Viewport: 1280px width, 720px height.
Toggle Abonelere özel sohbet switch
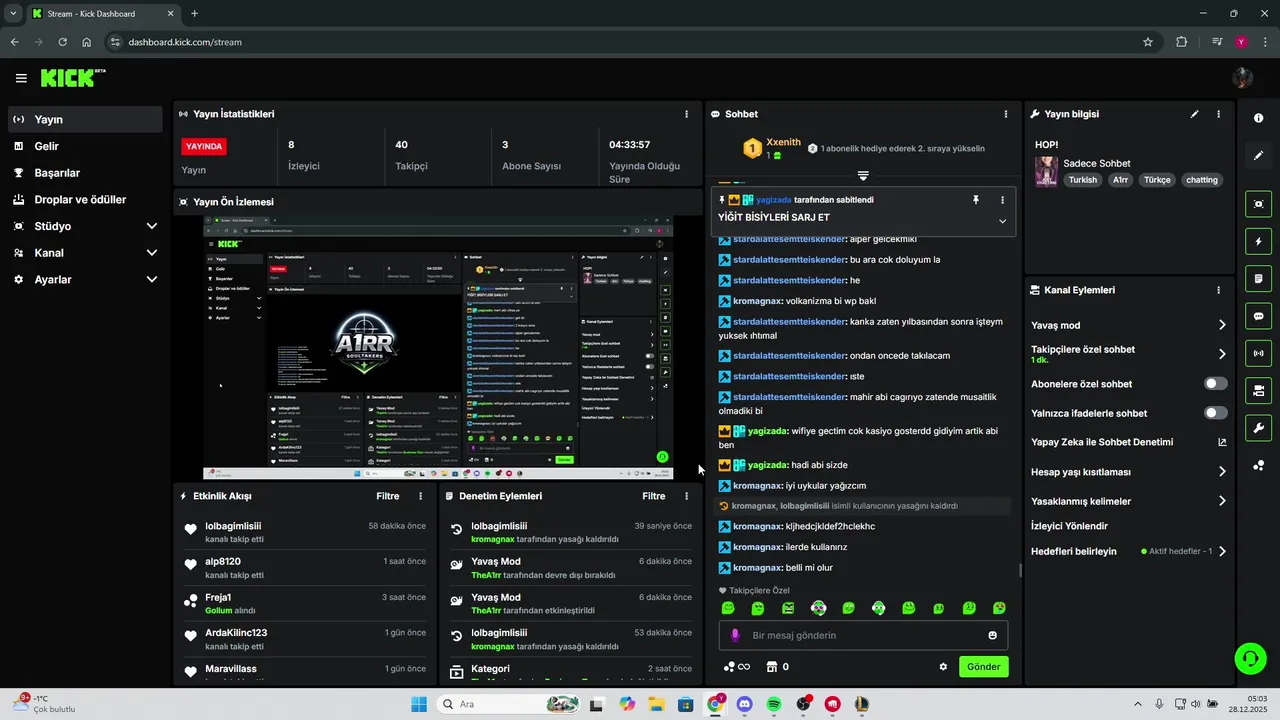click(x=1215, y=384)
